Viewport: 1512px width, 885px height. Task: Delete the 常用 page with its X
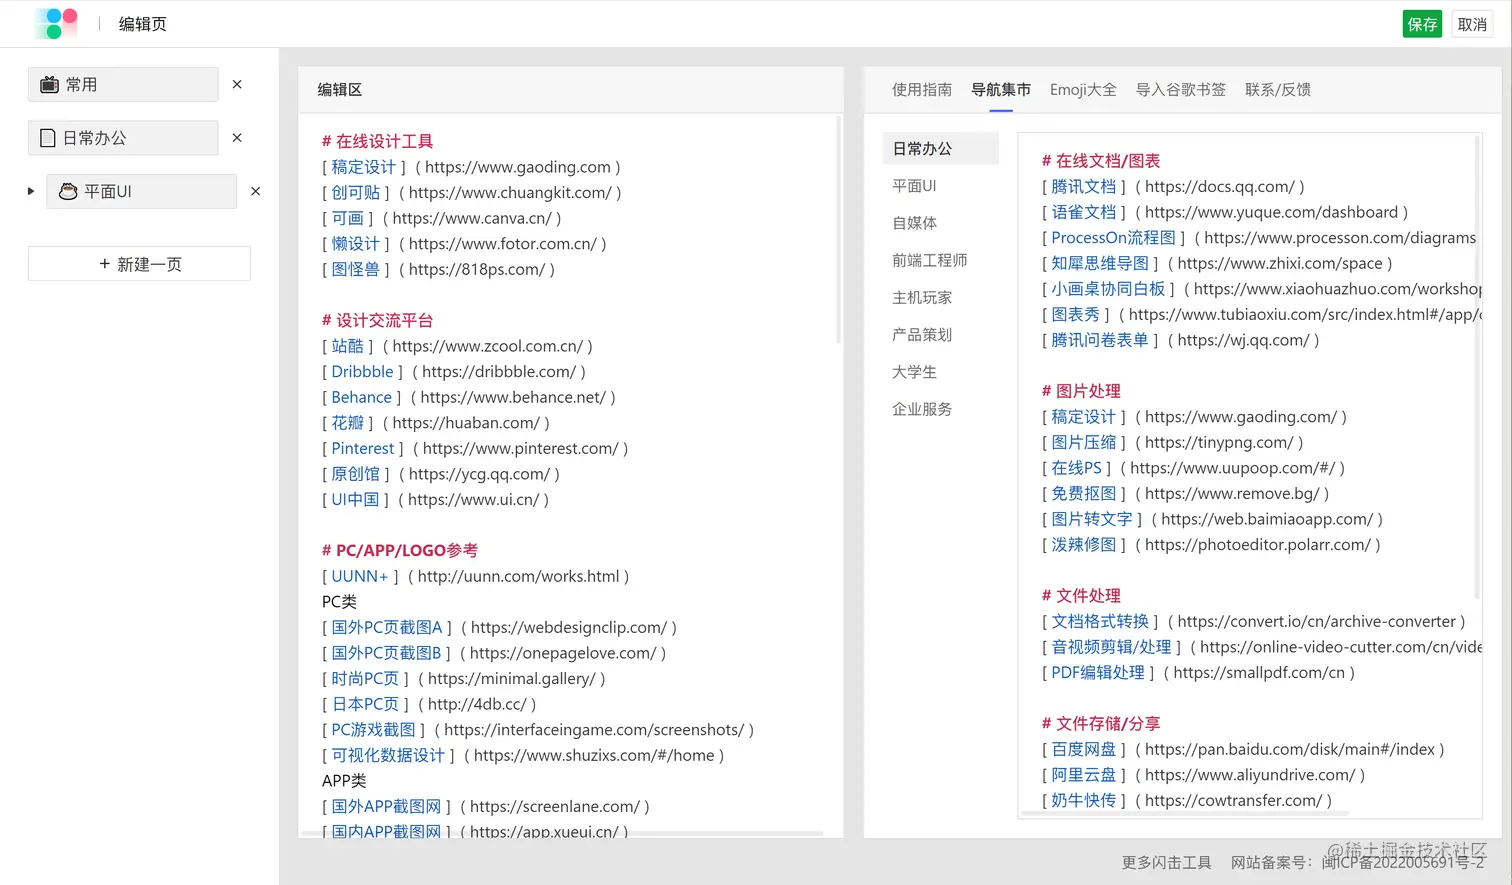click(237, 84)
